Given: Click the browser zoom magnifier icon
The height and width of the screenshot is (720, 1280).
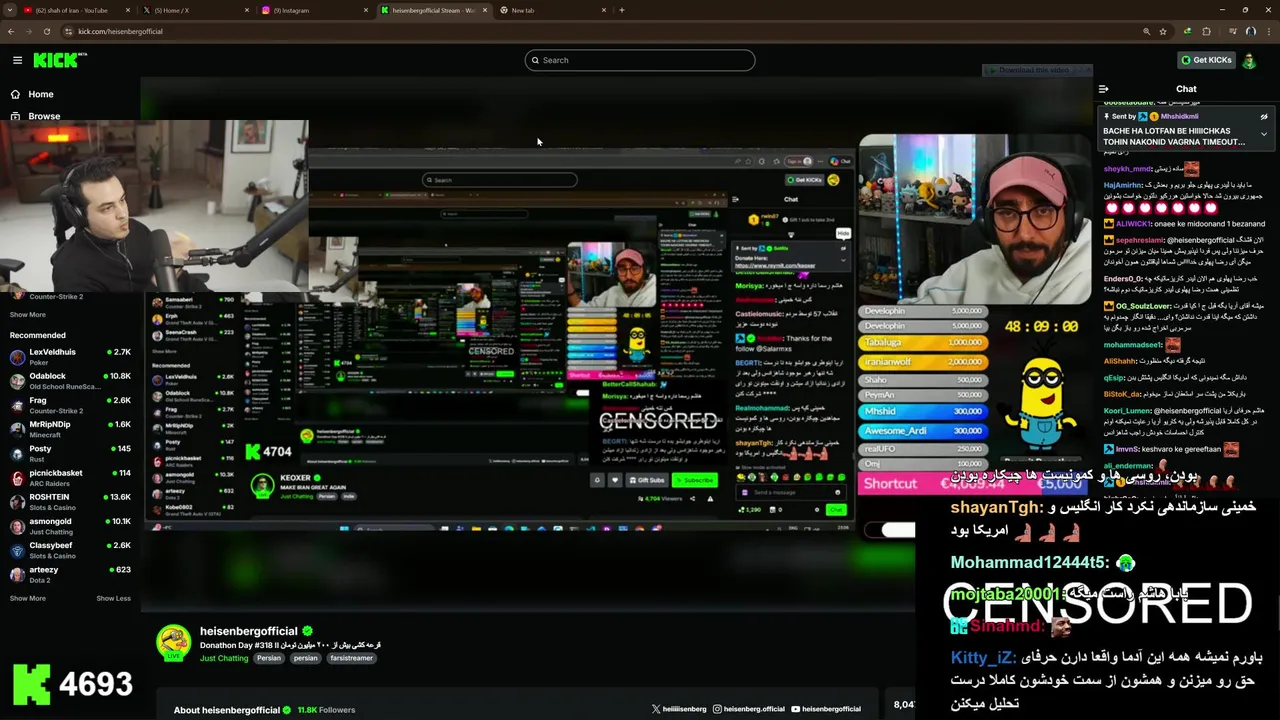Looking at the screenshot, I should (1145, 31).
